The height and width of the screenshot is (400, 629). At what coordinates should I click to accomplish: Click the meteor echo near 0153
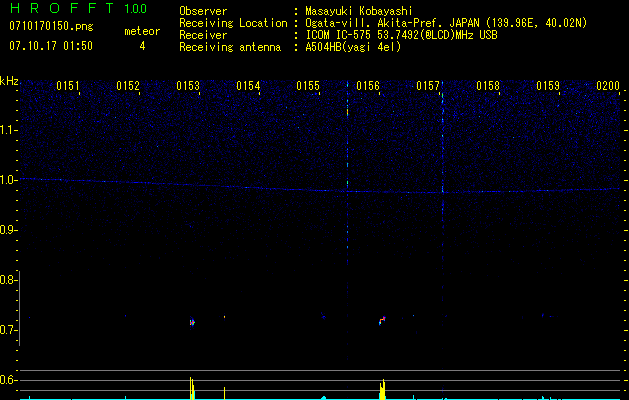[x=192, y=322]
